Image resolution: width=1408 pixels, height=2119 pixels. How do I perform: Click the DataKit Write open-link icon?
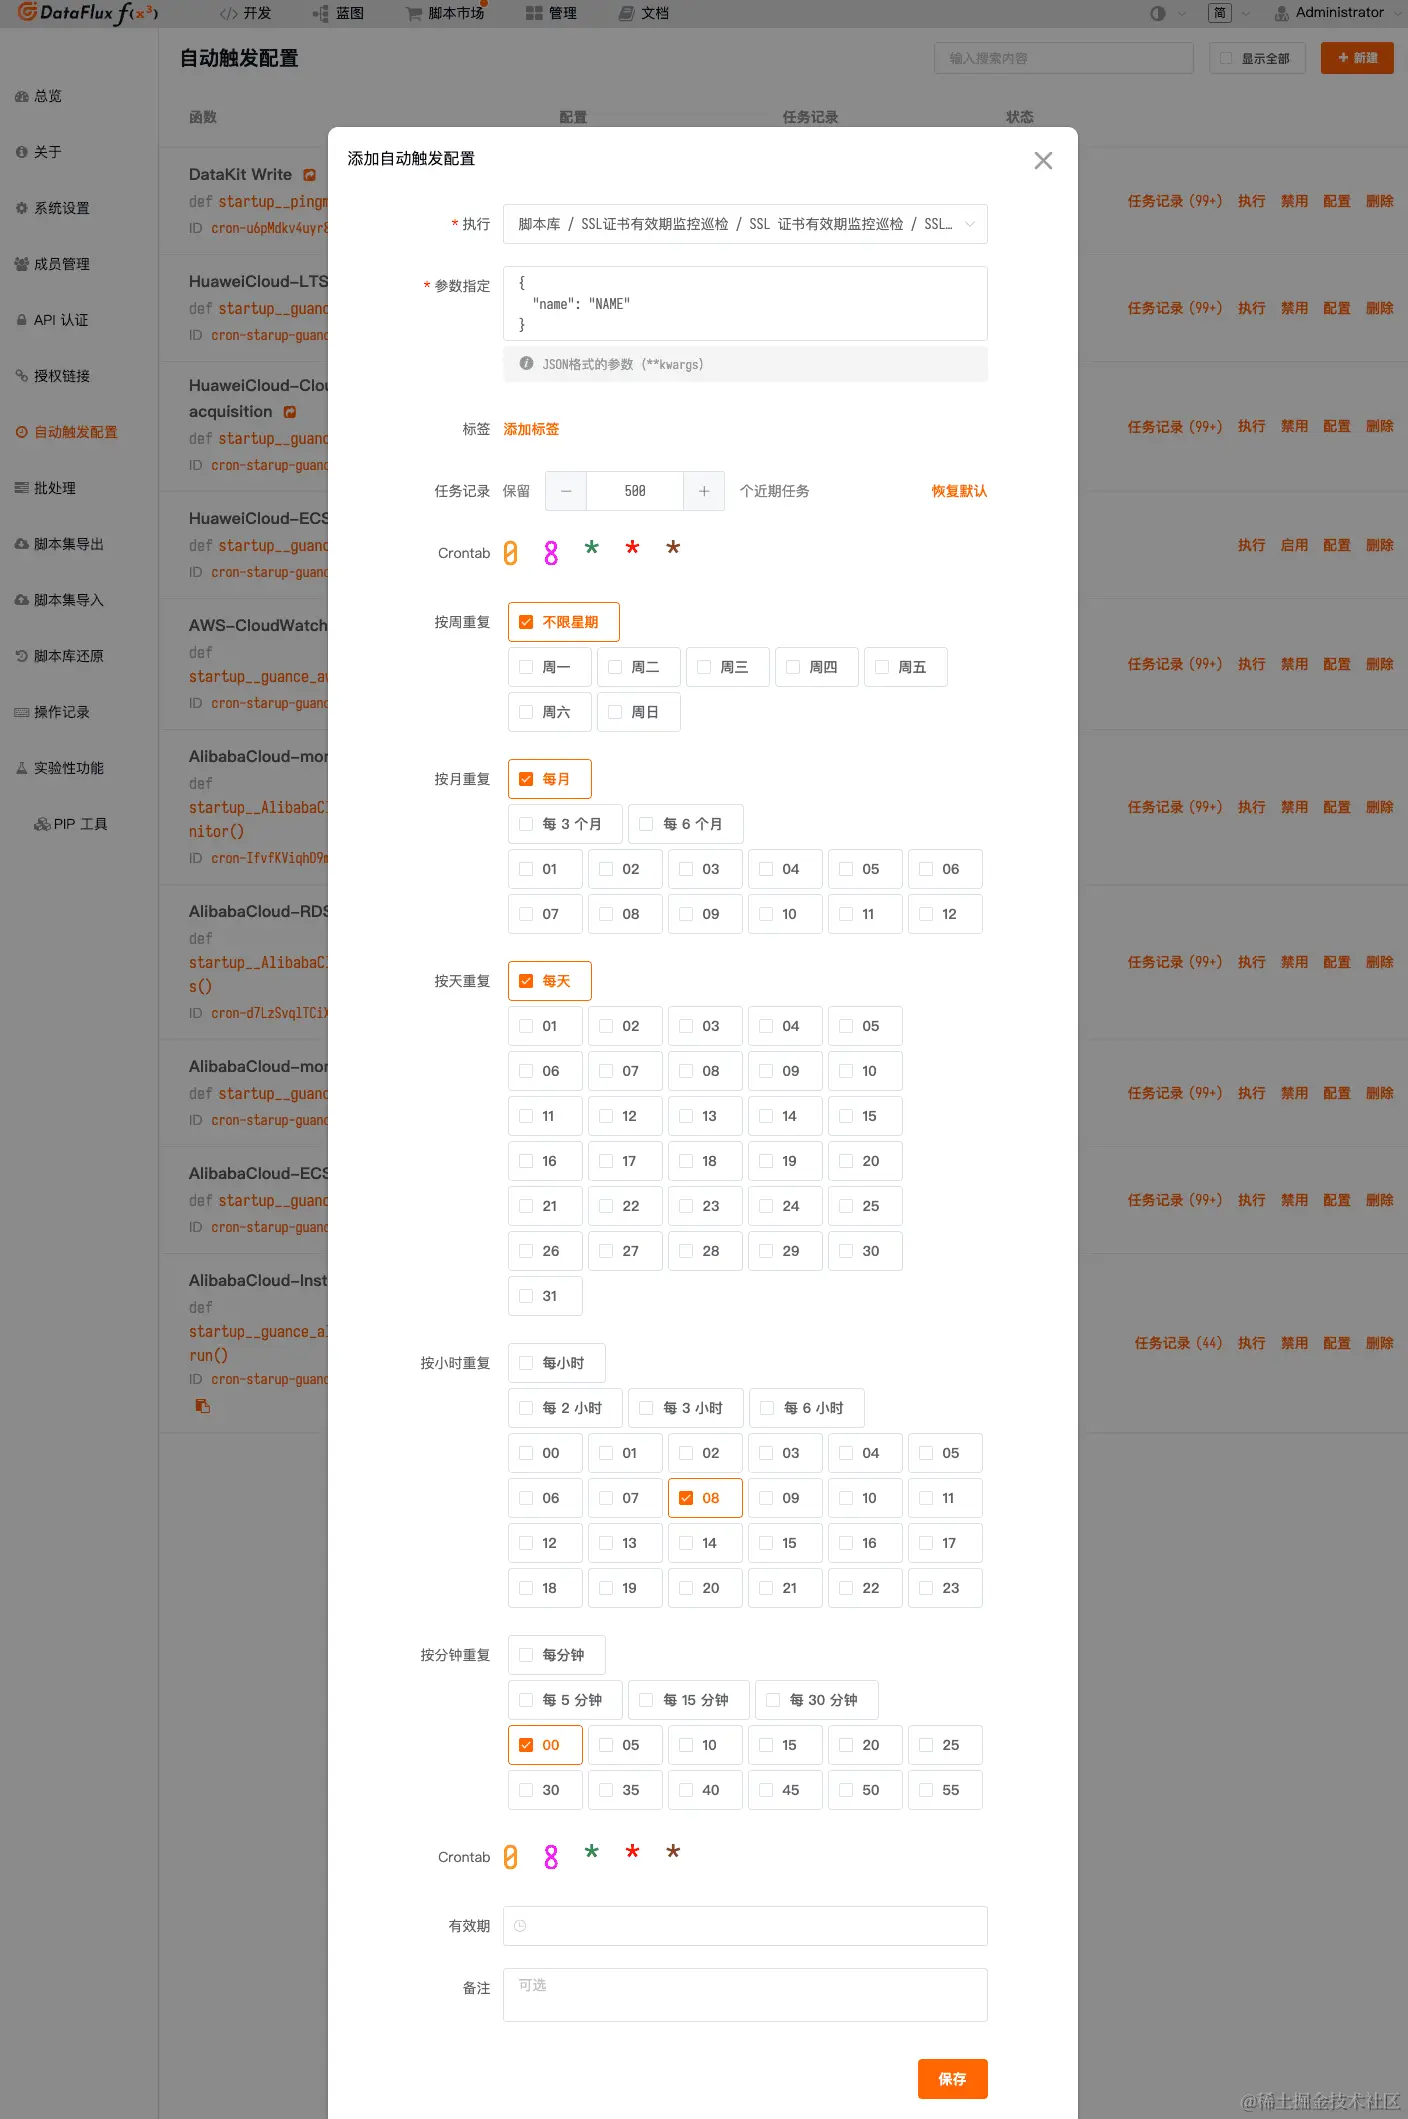point(310,175)
